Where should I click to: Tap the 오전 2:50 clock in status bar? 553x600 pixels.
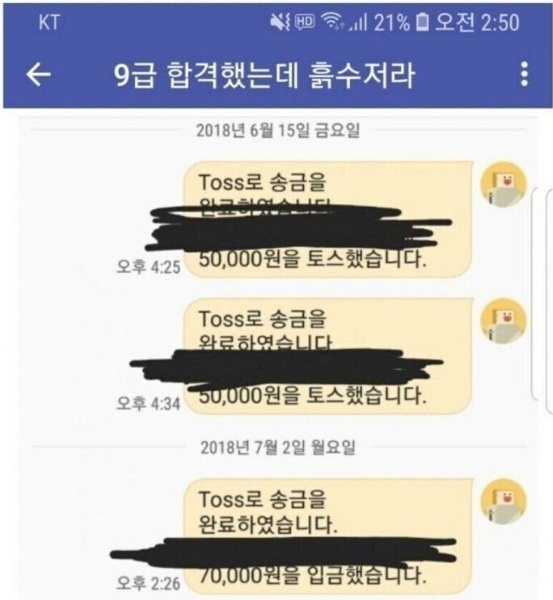[x=477, y=22]
